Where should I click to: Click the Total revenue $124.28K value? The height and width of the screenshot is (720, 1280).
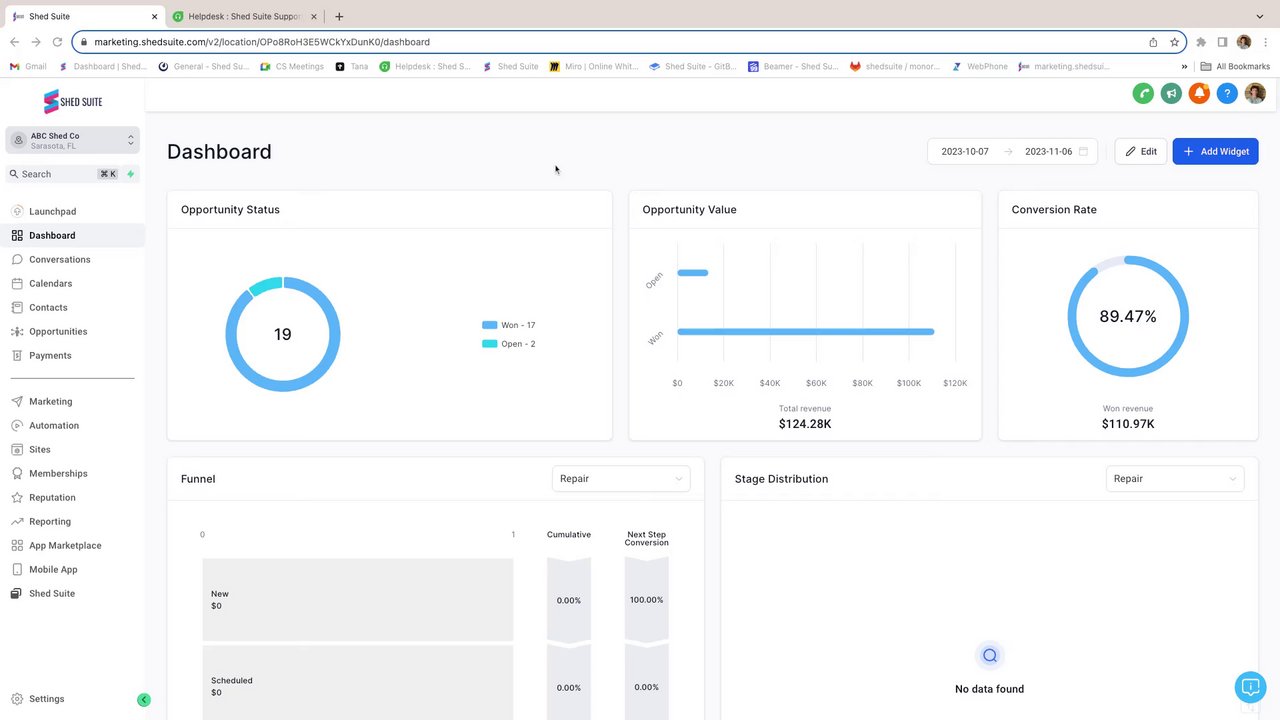pos(805,424)
